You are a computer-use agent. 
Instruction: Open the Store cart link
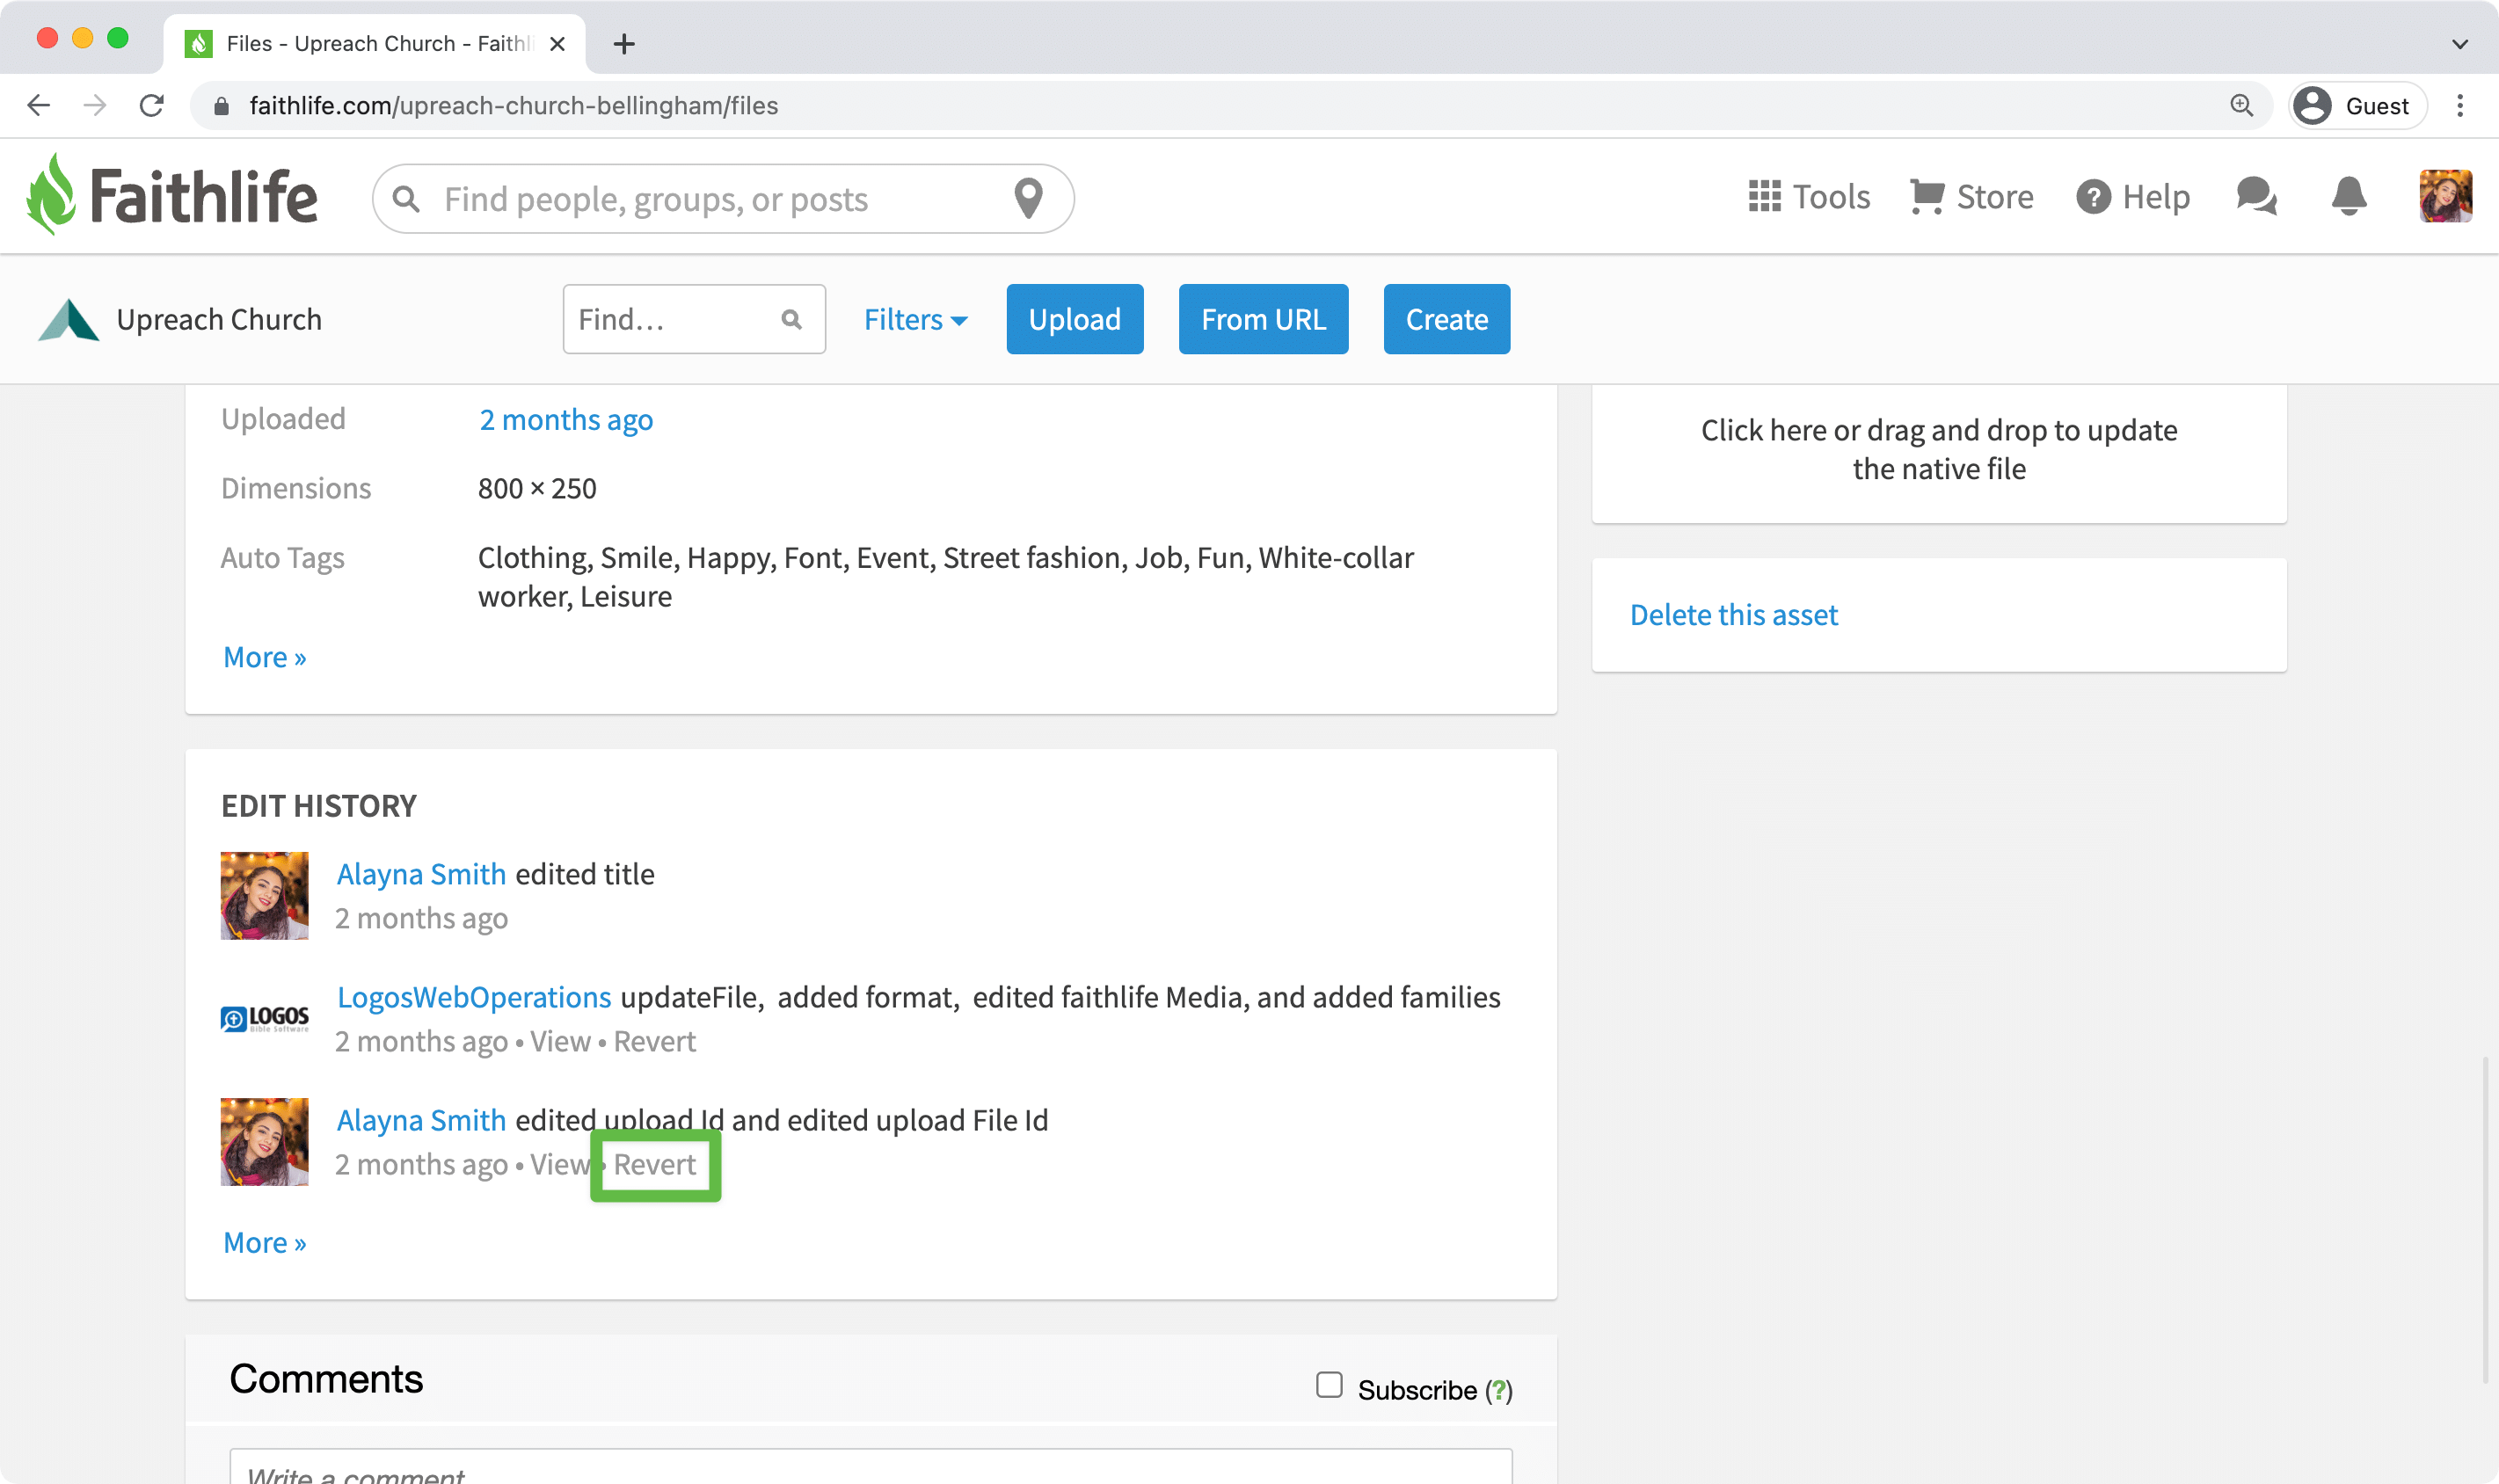coord(1971,197)
